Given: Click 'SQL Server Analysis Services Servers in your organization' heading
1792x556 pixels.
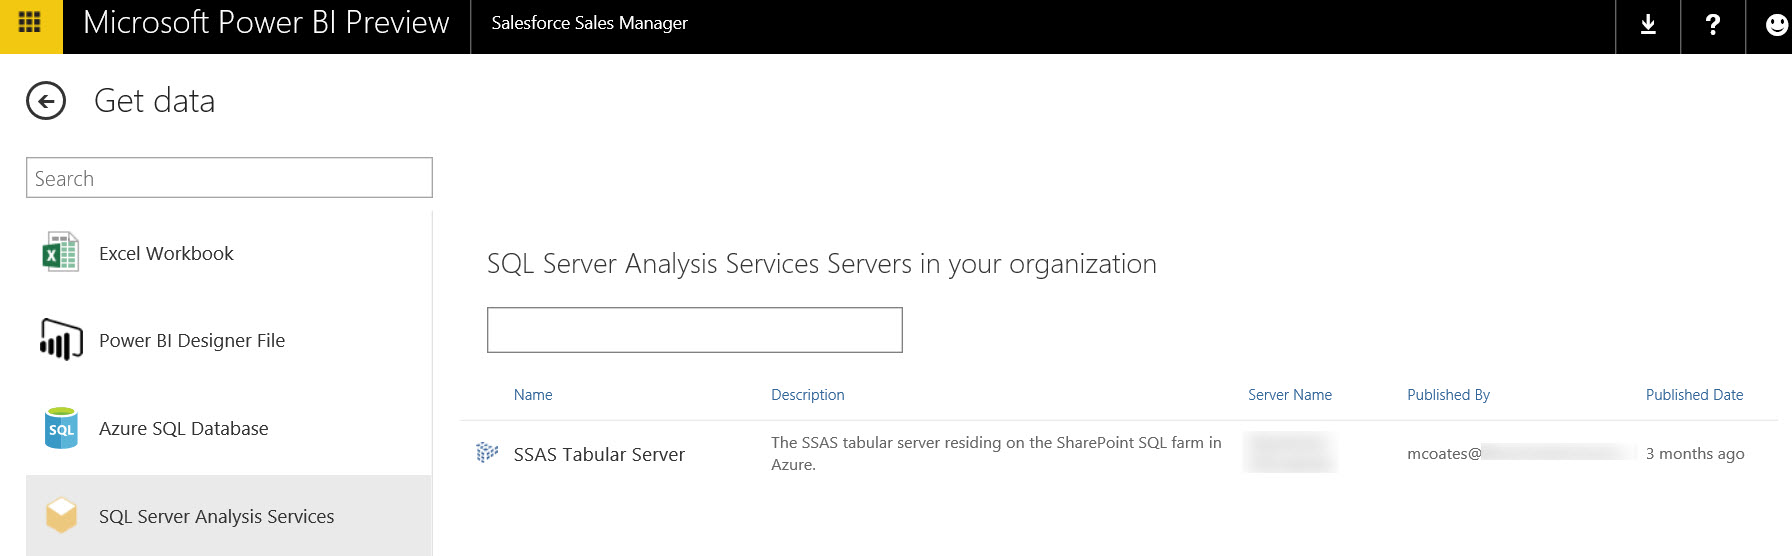Looking at the screenshot, I should click(x=821, y=264).
